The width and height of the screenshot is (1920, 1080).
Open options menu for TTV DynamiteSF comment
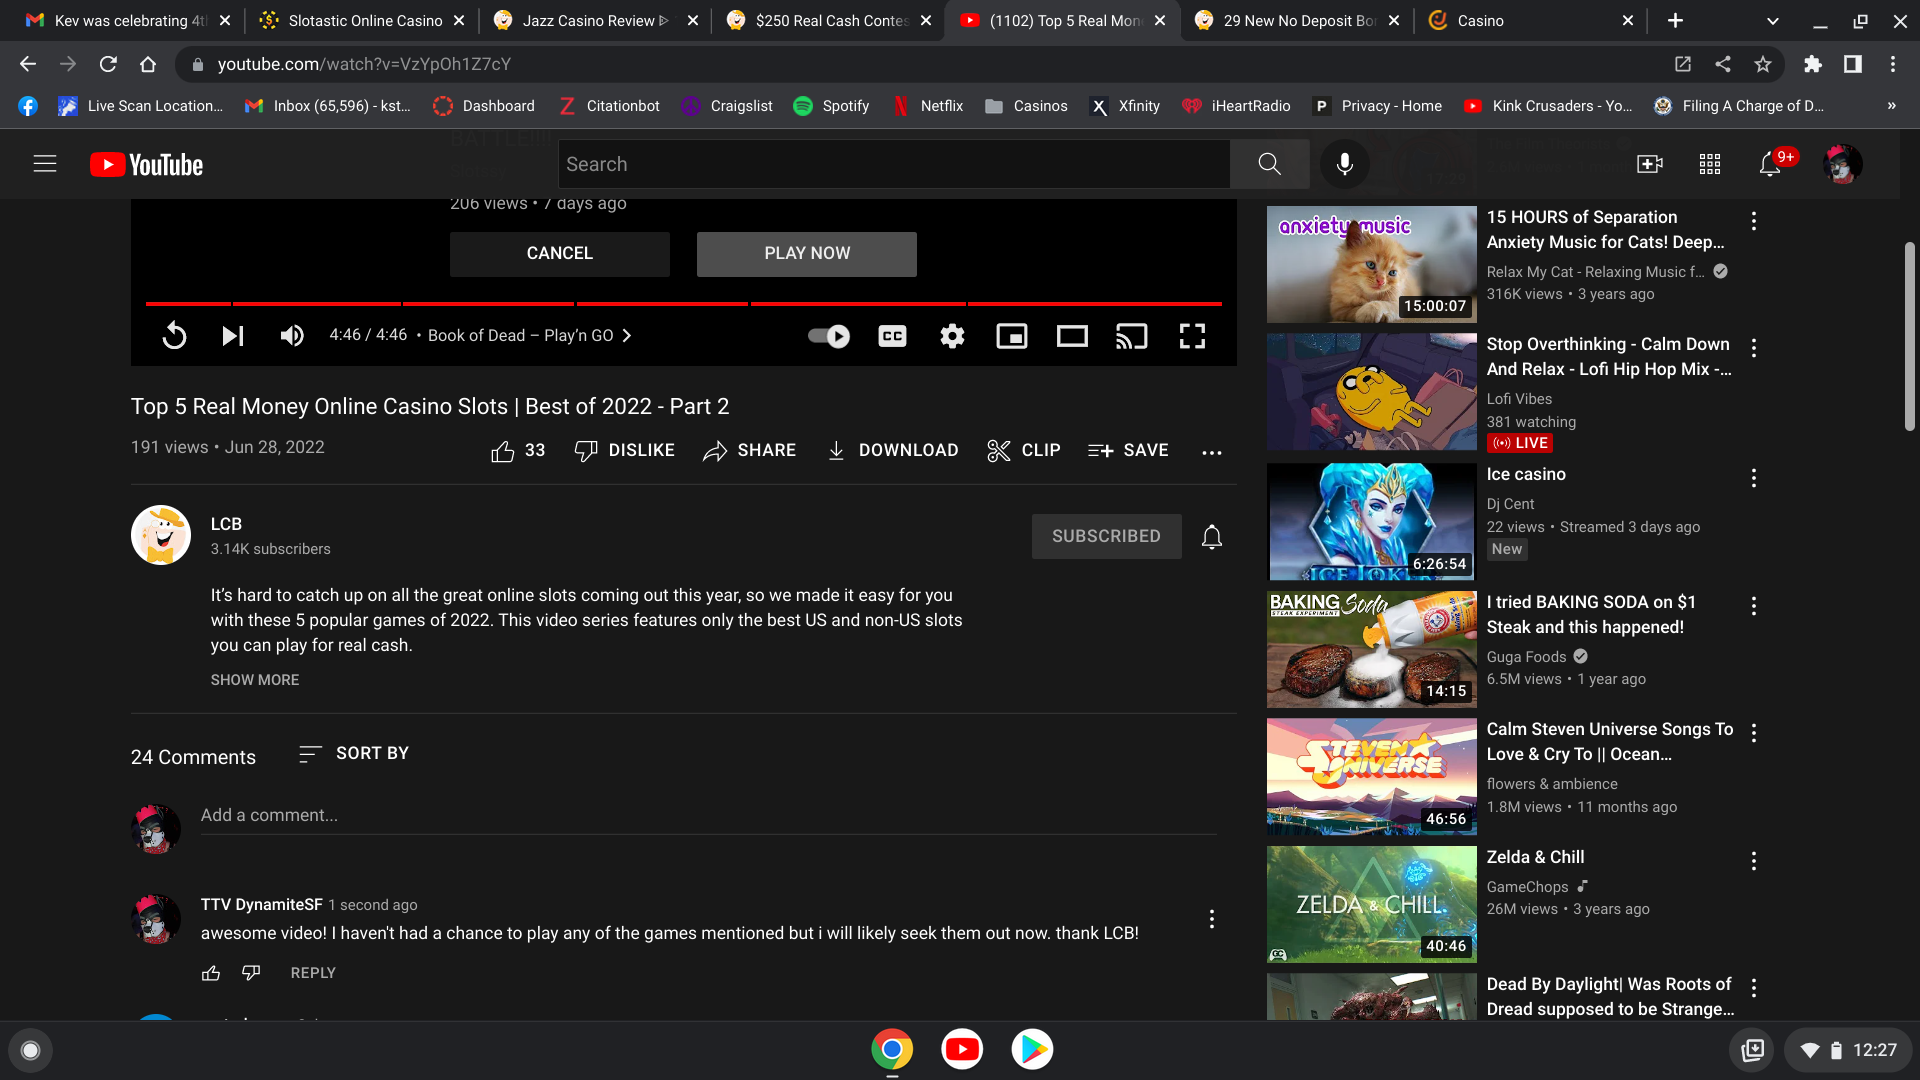[x=1212, y=919]
